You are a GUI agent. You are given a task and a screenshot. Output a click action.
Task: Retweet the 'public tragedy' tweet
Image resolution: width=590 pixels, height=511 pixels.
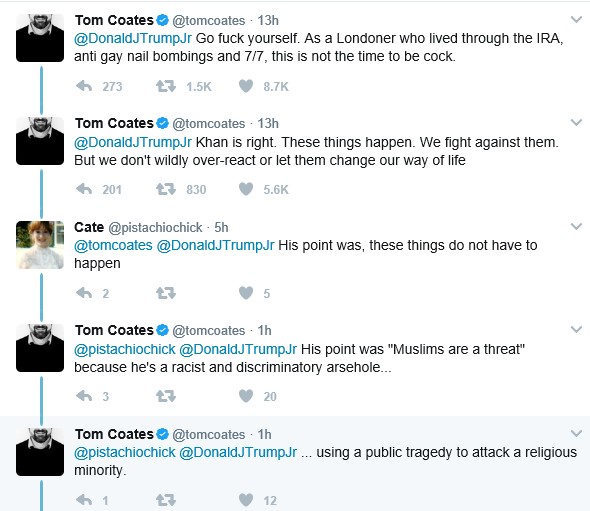point(166,500)
